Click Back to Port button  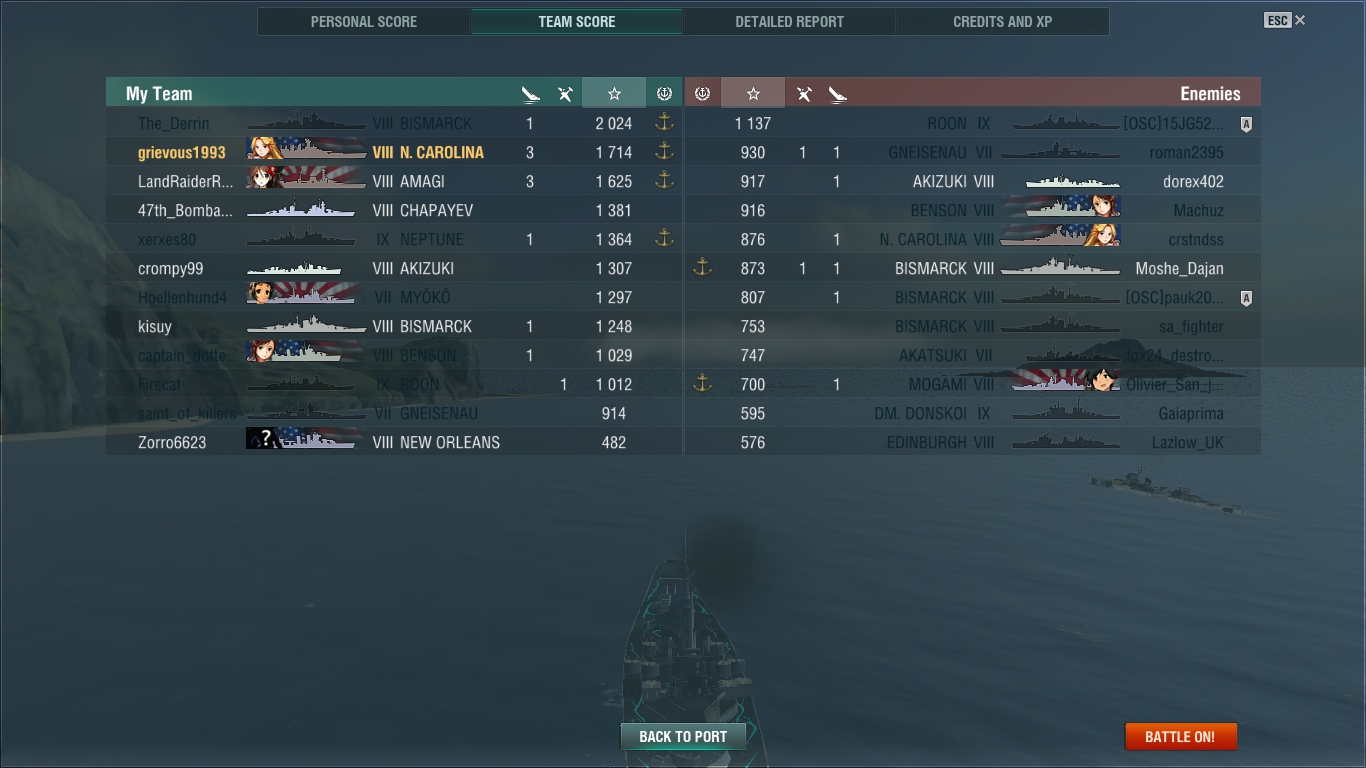(x=683, y=737)
